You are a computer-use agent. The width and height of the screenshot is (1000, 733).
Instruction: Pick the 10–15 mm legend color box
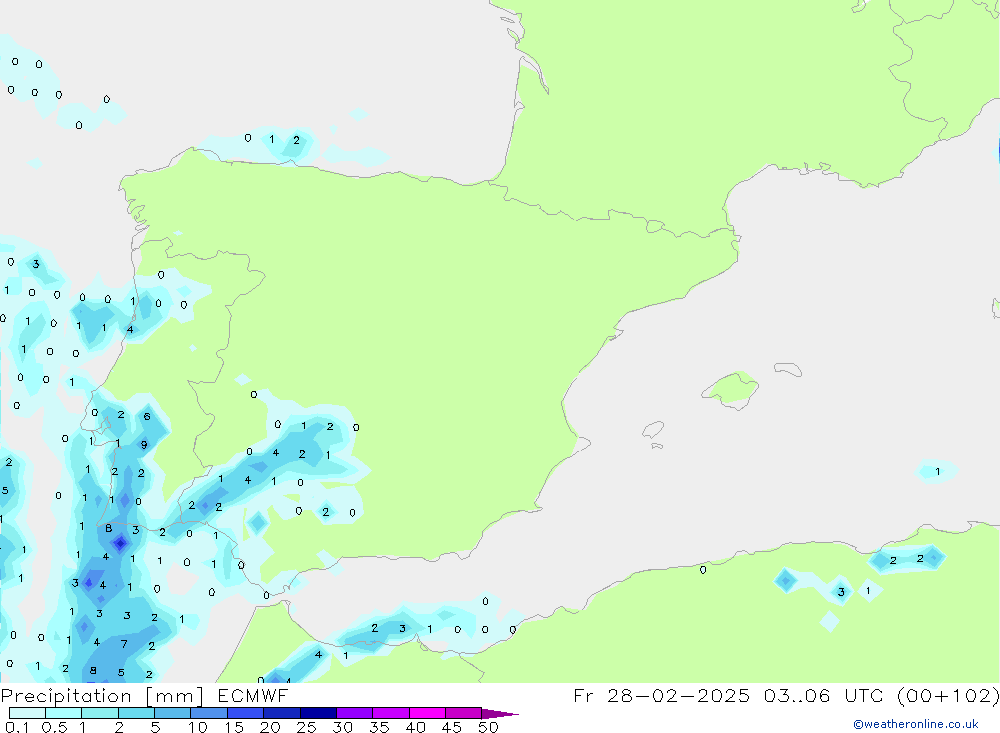click(x=209, y=713)
